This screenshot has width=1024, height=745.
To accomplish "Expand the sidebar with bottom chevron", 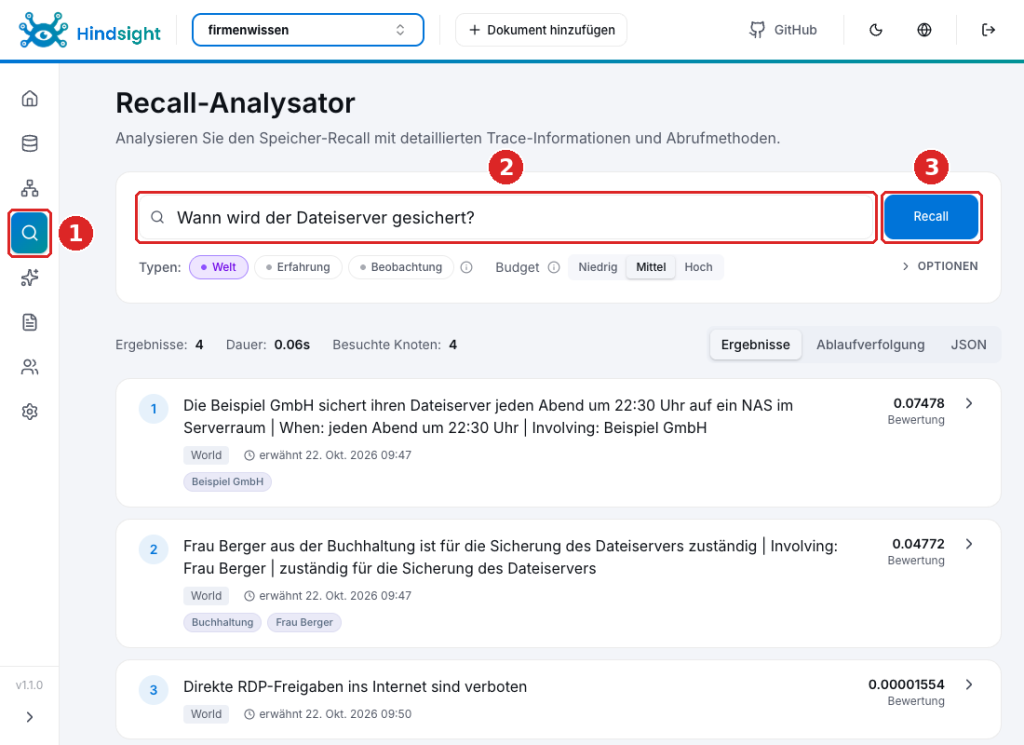I will (29, 717).
